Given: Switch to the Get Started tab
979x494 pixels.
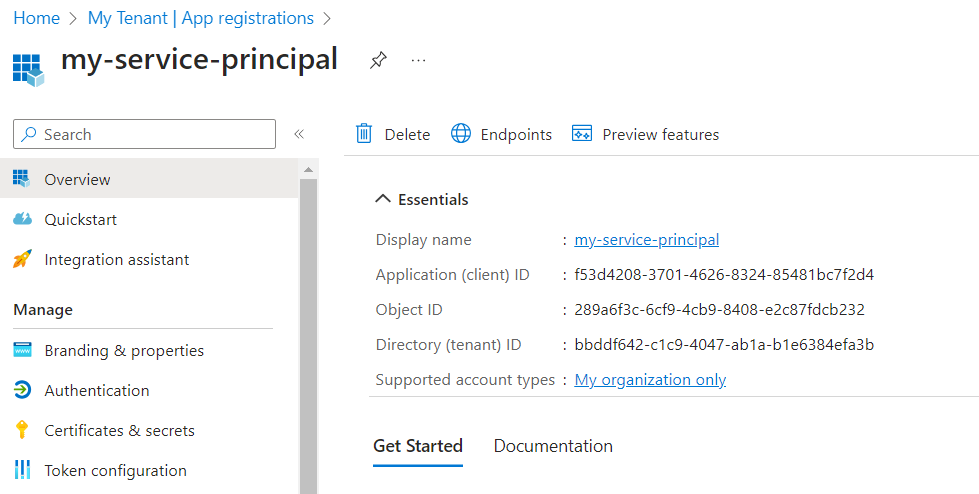Looking at the screenshot, I should pyautogui.click(x=418, y=446).
